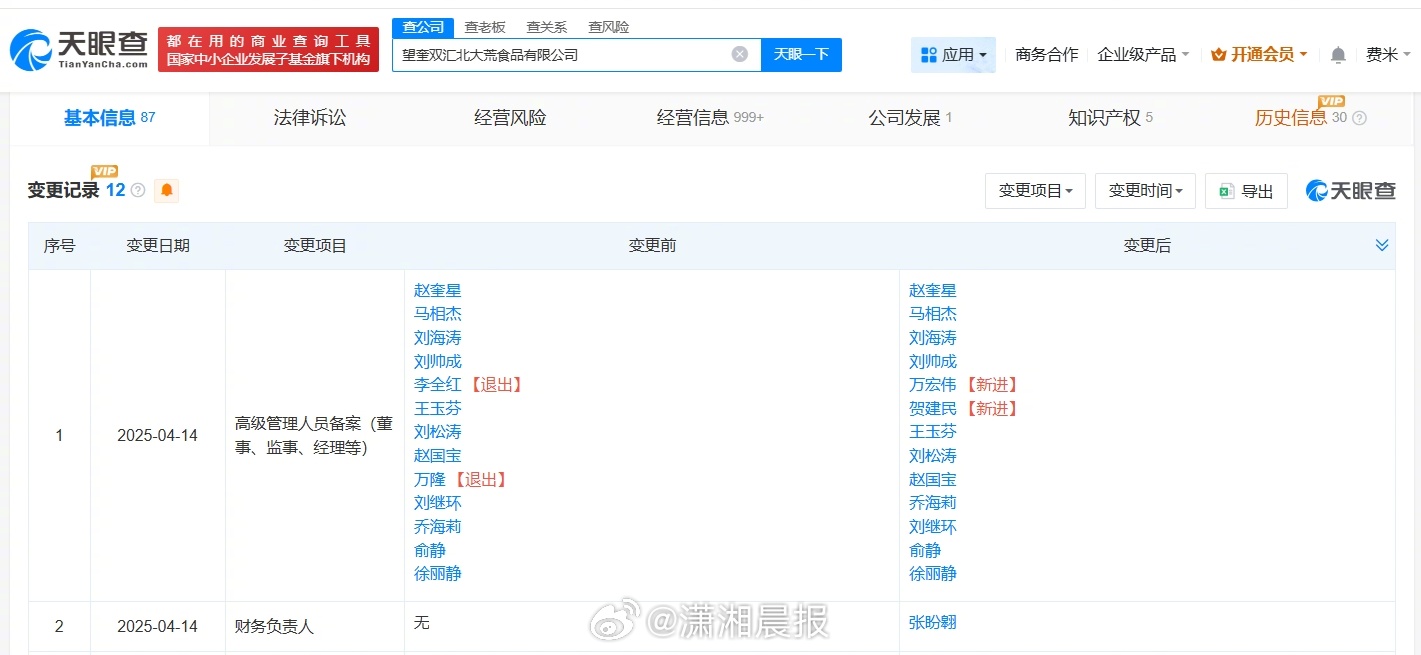Image resolution: width=1421 pixels, height=655 pixels.
Task: Expand 企业级产品 dropdown
Action: click(1143, 55)
